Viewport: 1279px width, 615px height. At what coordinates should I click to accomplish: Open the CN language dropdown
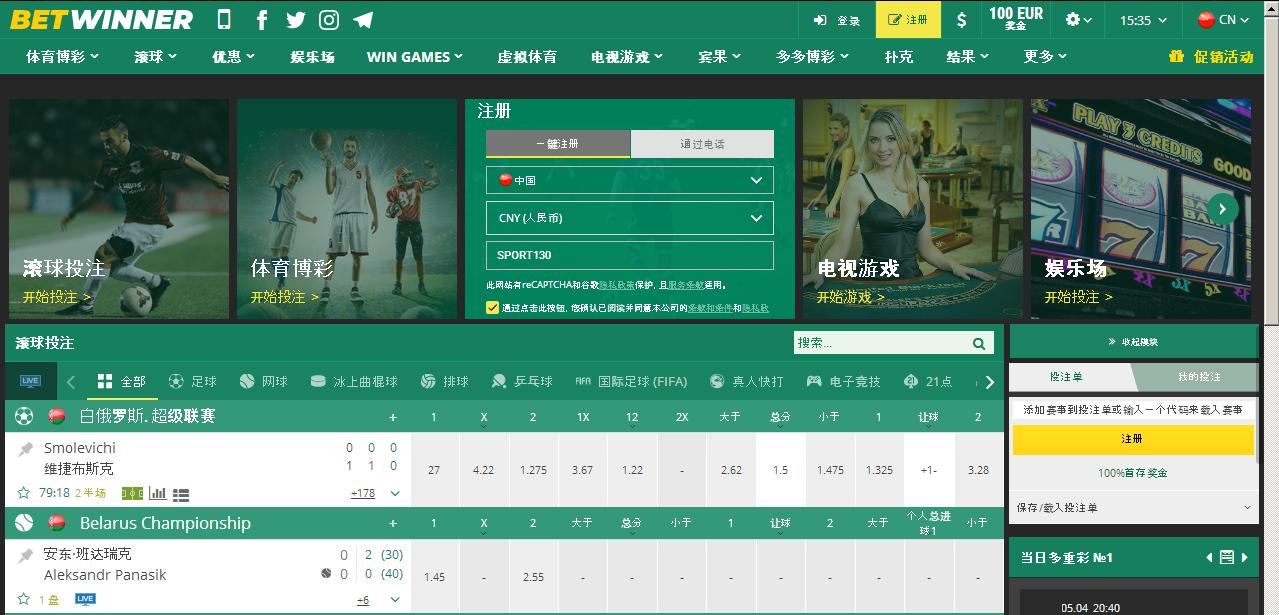point(1225,19)
